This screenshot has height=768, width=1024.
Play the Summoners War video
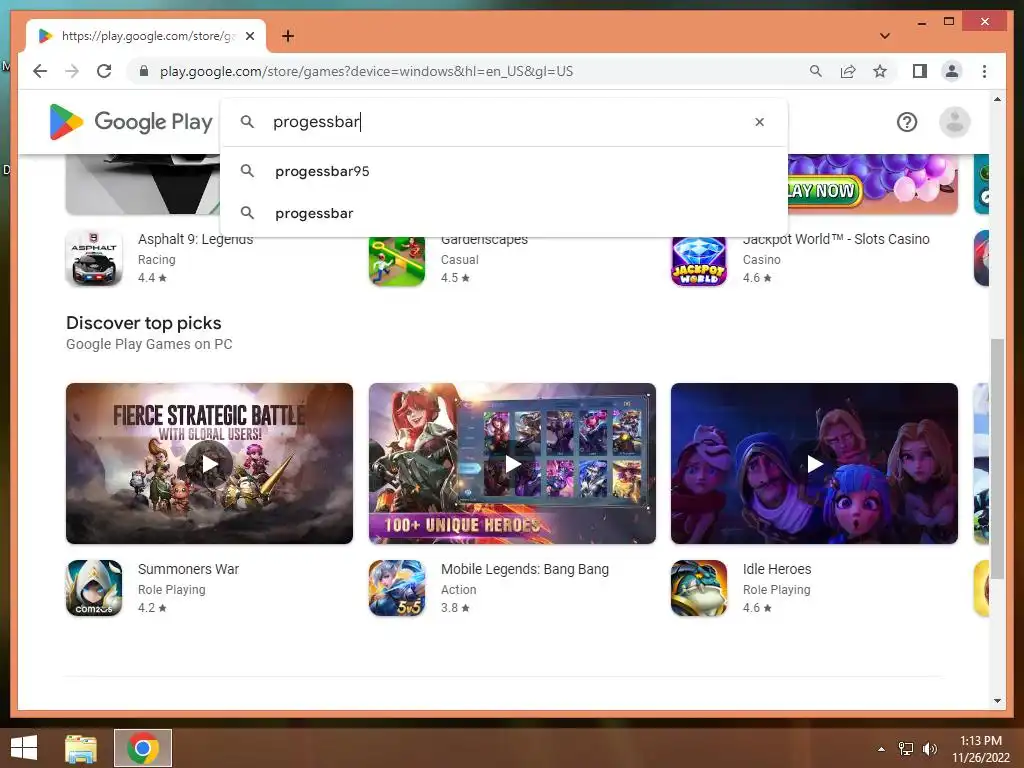tap(210, 464)
